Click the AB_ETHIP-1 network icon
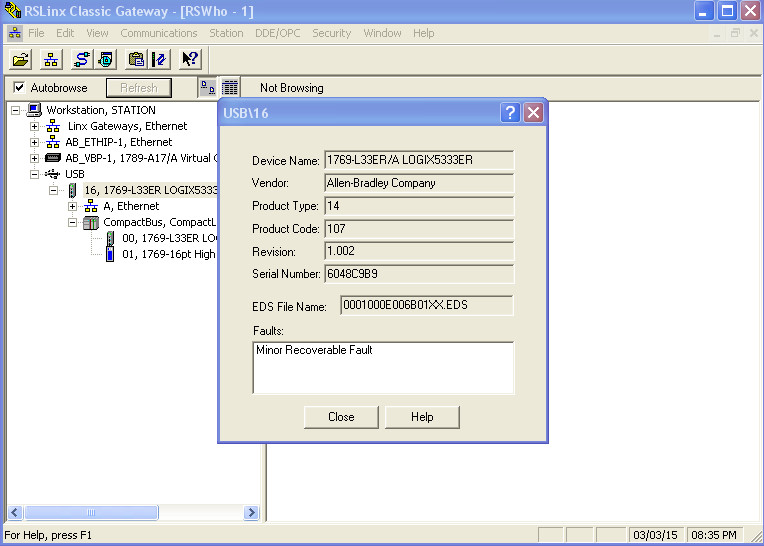The image size is (764, 546). coord(53,142)
